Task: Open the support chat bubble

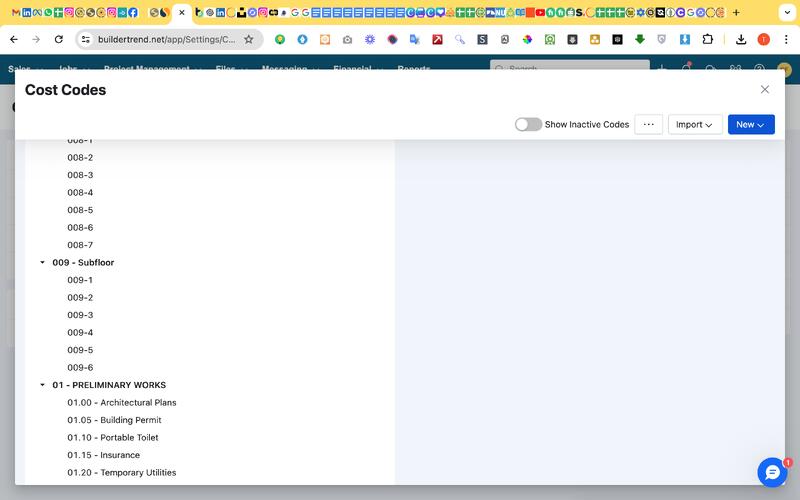Action: coord(772,472)
